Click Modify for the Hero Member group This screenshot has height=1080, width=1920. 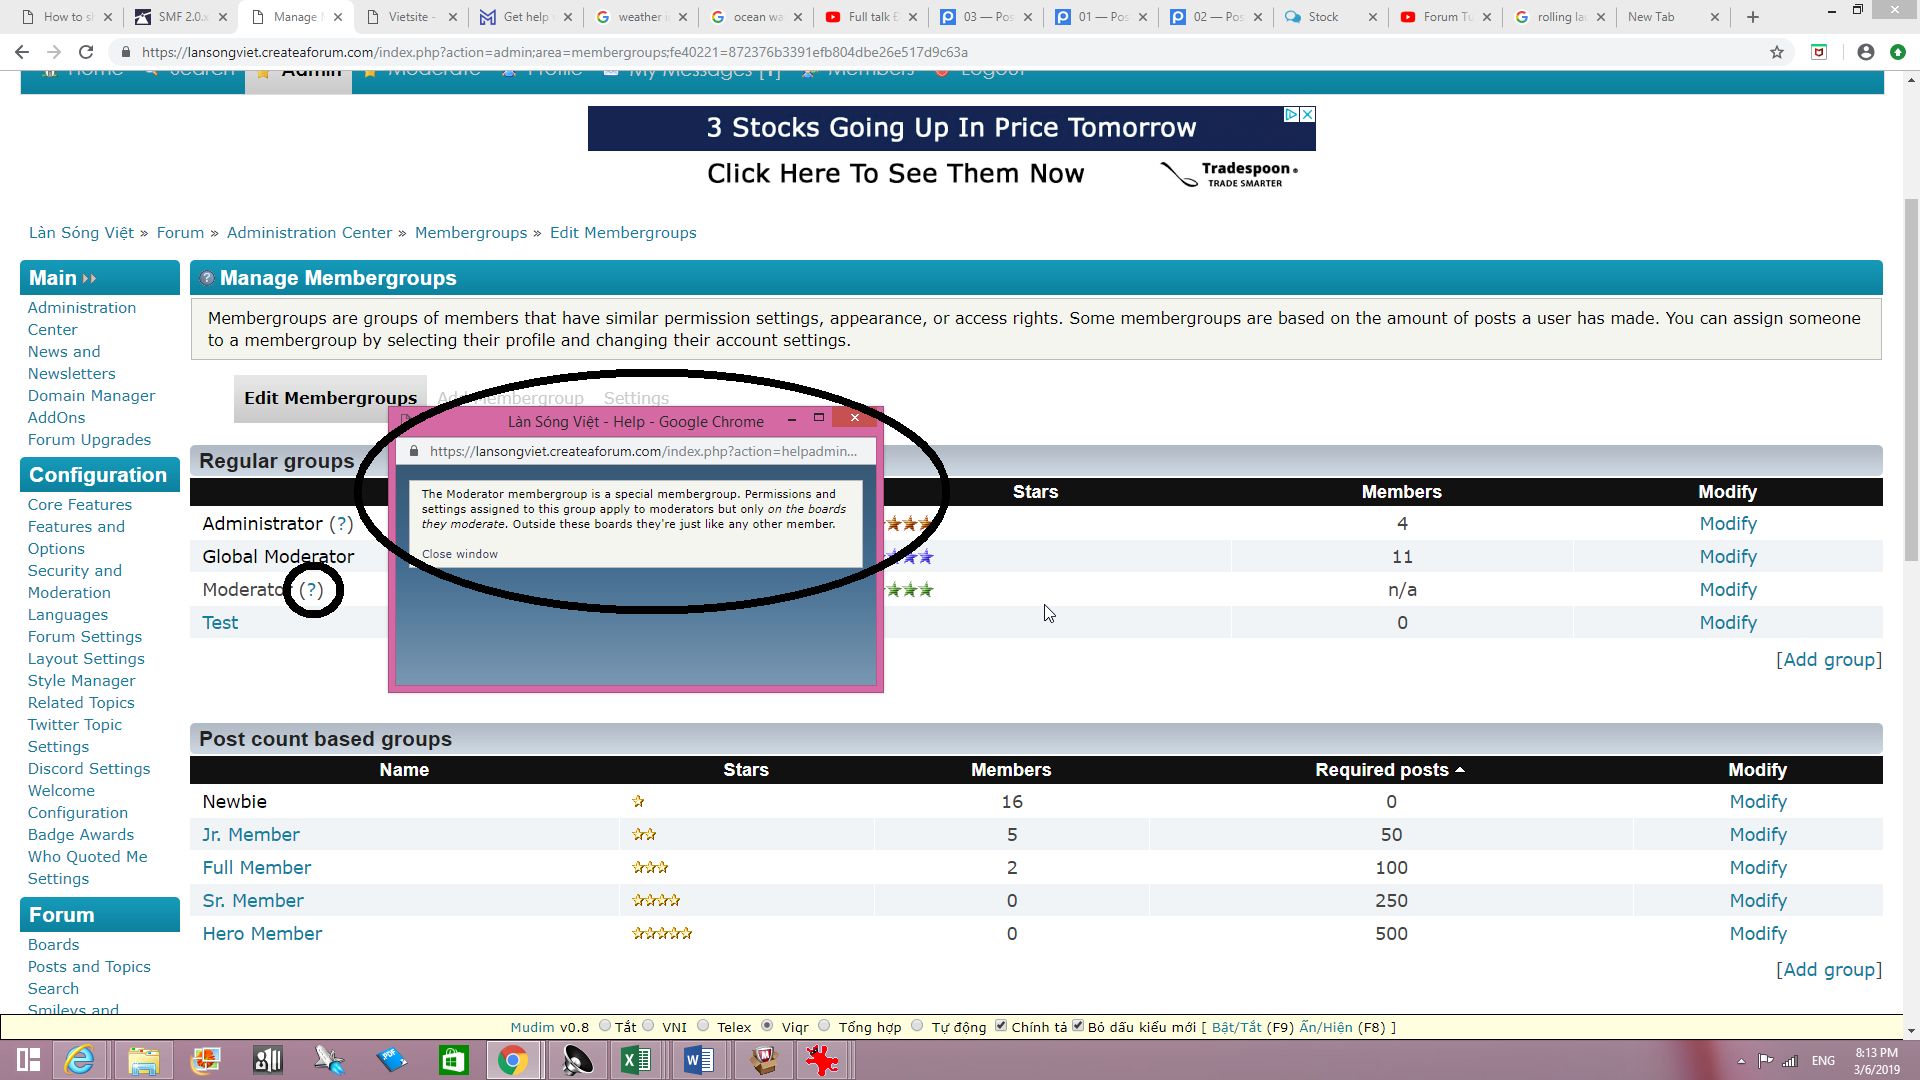1757,934
